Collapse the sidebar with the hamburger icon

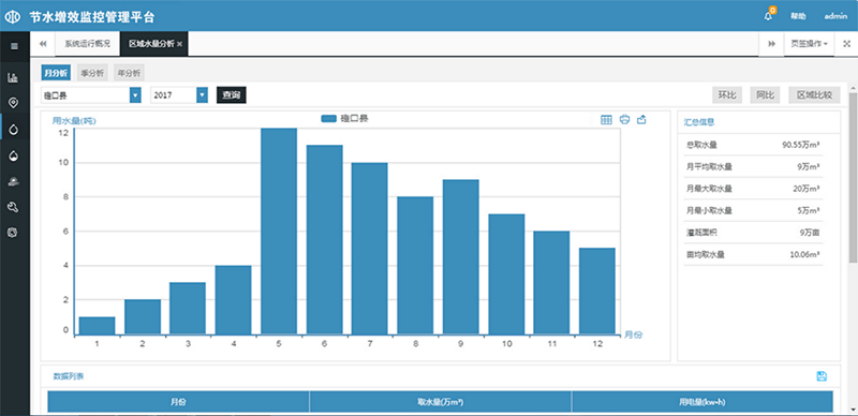pyautogui.click(x=13, y=45)
